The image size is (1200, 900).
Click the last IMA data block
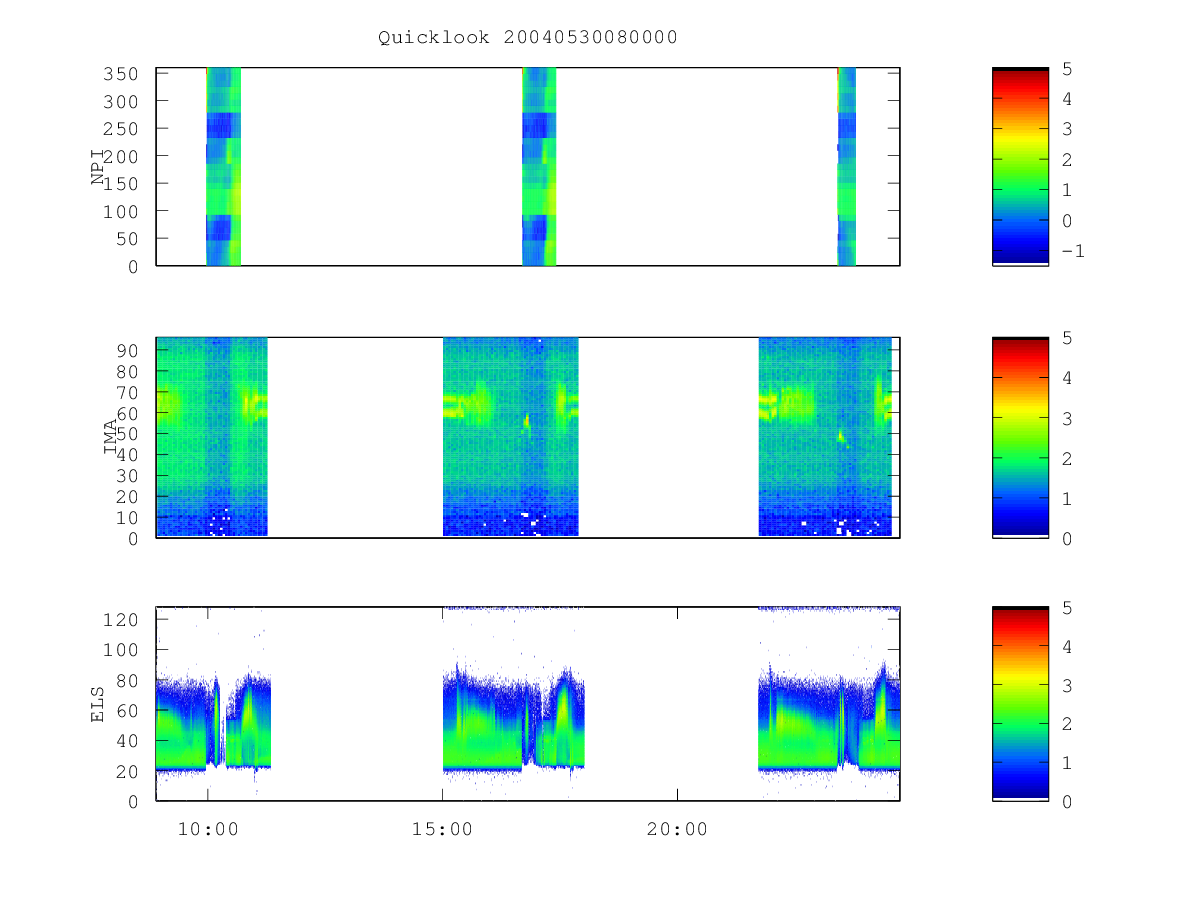click(825, 437)
